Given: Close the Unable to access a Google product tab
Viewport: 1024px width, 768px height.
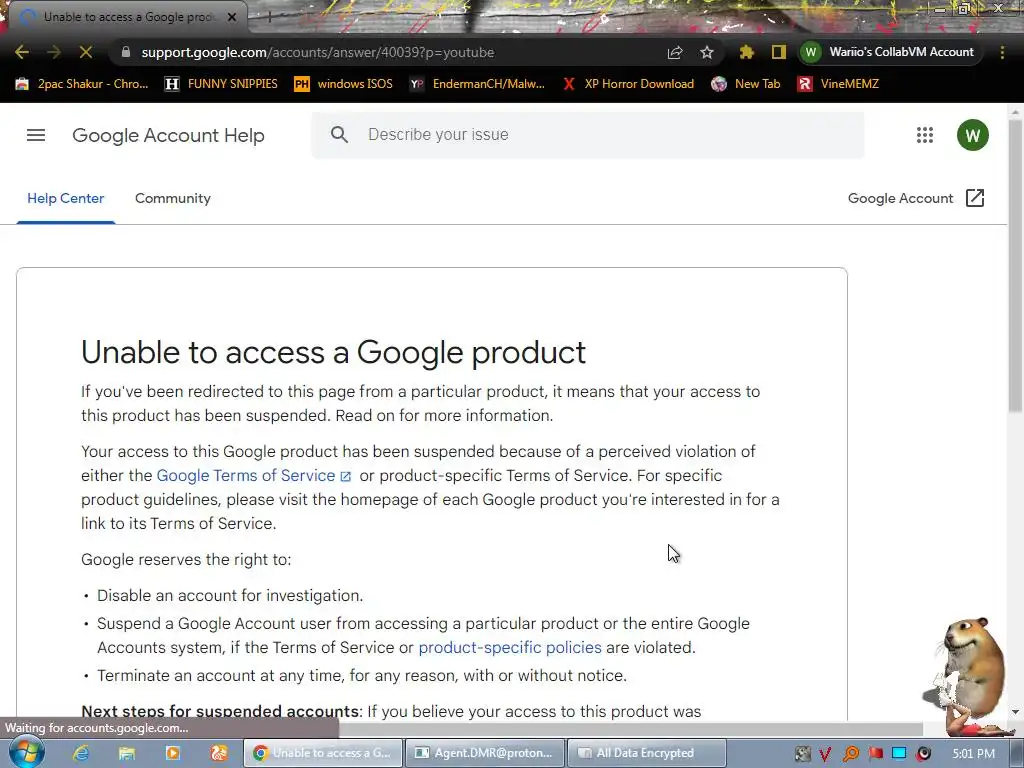Looking at the screenshot, I should [231, 18].
